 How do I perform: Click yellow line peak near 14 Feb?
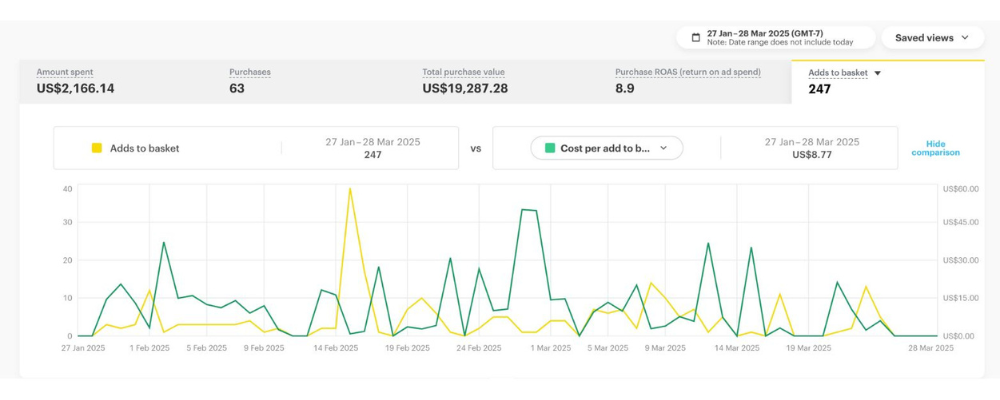350,189
